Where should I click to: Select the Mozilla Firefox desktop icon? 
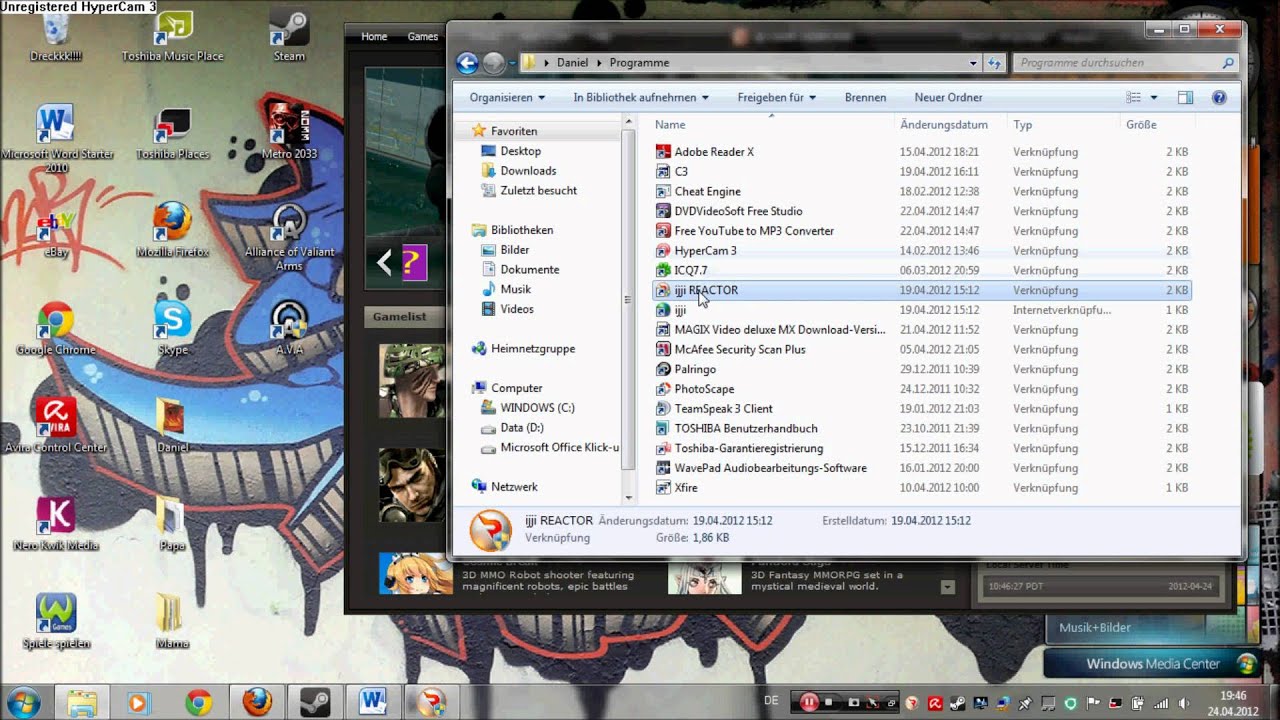(x=172, y=228)
